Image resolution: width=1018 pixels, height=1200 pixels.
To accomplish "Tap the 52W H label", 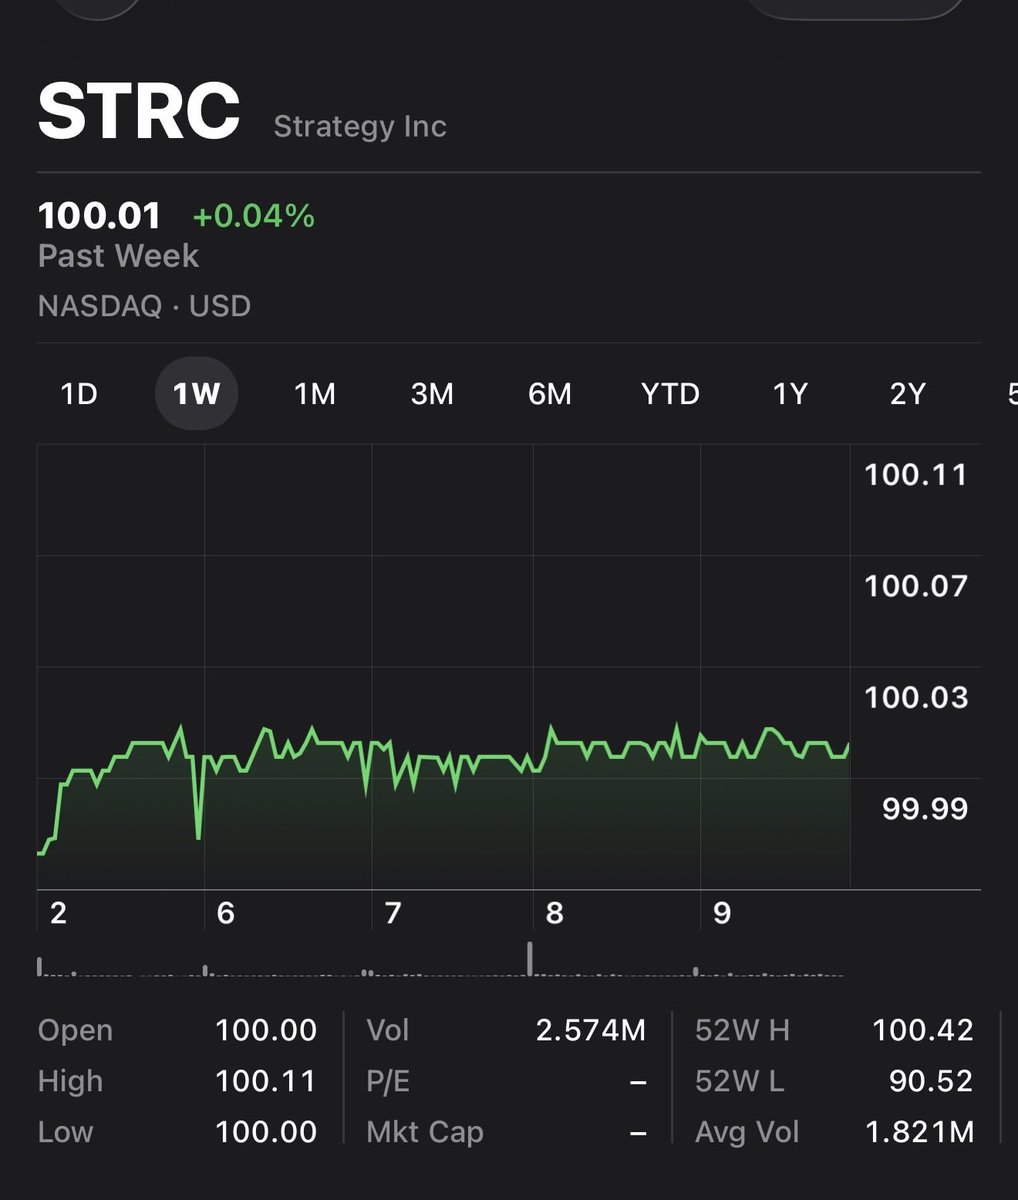I will (742, 1030).
